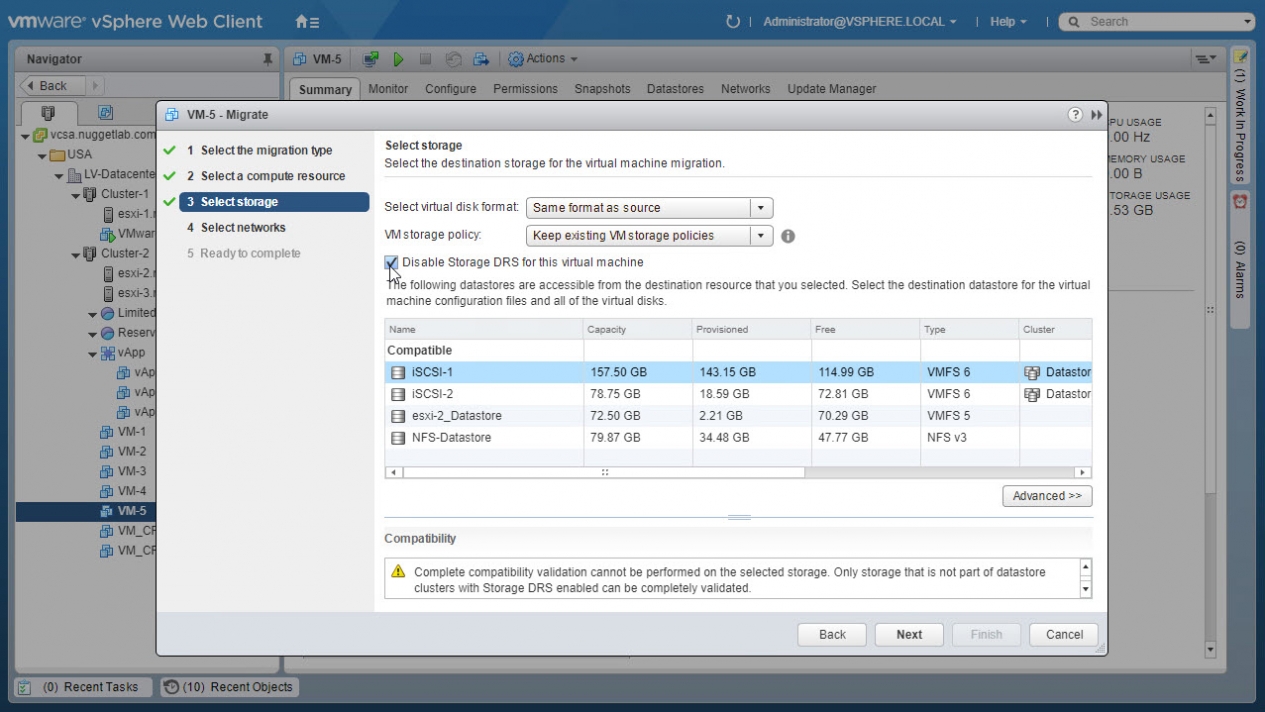Collapse the Cluster-2 tree node
The height and width of the screenshot is (712, 1265).
[x=76, y=253]
